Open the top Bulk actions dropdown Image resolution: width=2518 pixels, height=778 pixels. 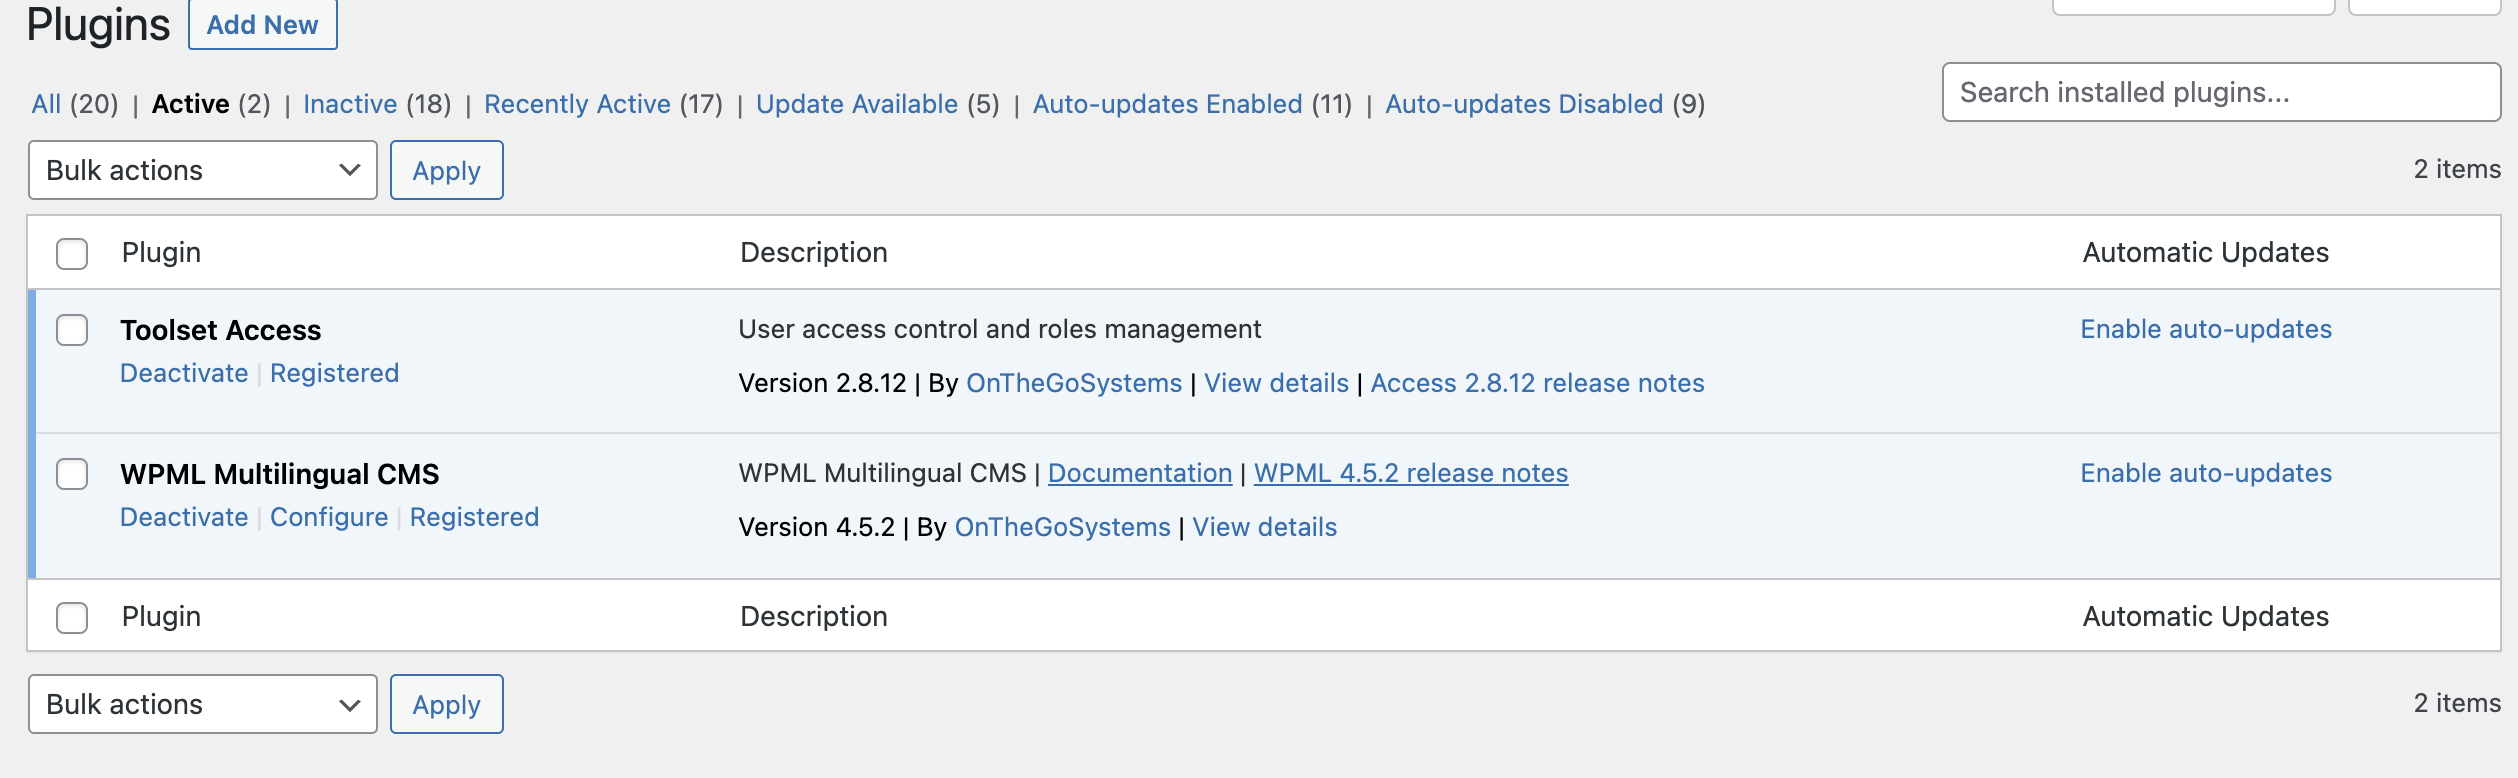(203, 170)
